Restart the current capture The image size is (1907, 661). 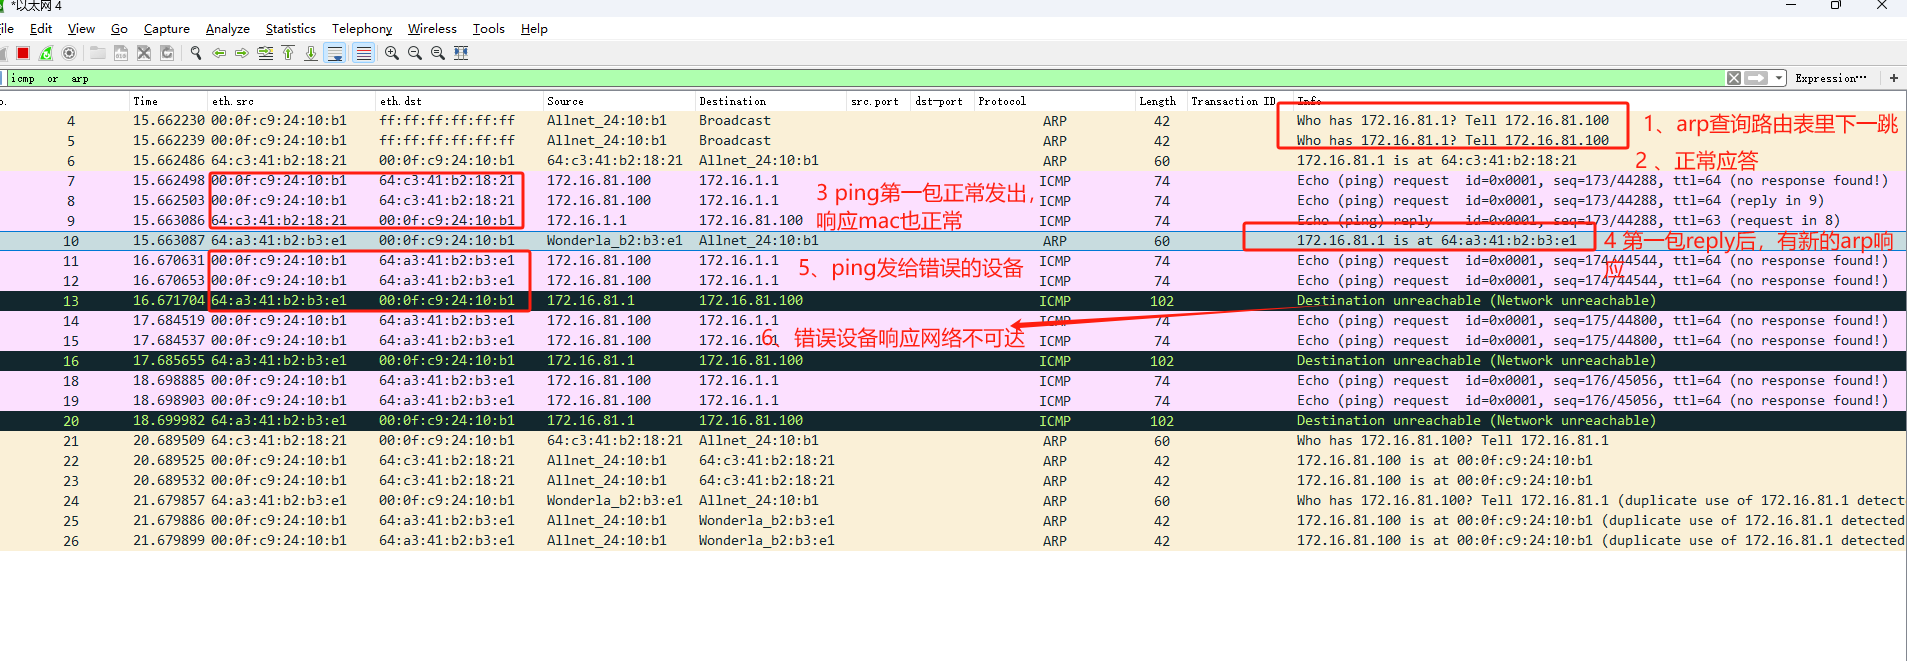click(x=46, y=53)
